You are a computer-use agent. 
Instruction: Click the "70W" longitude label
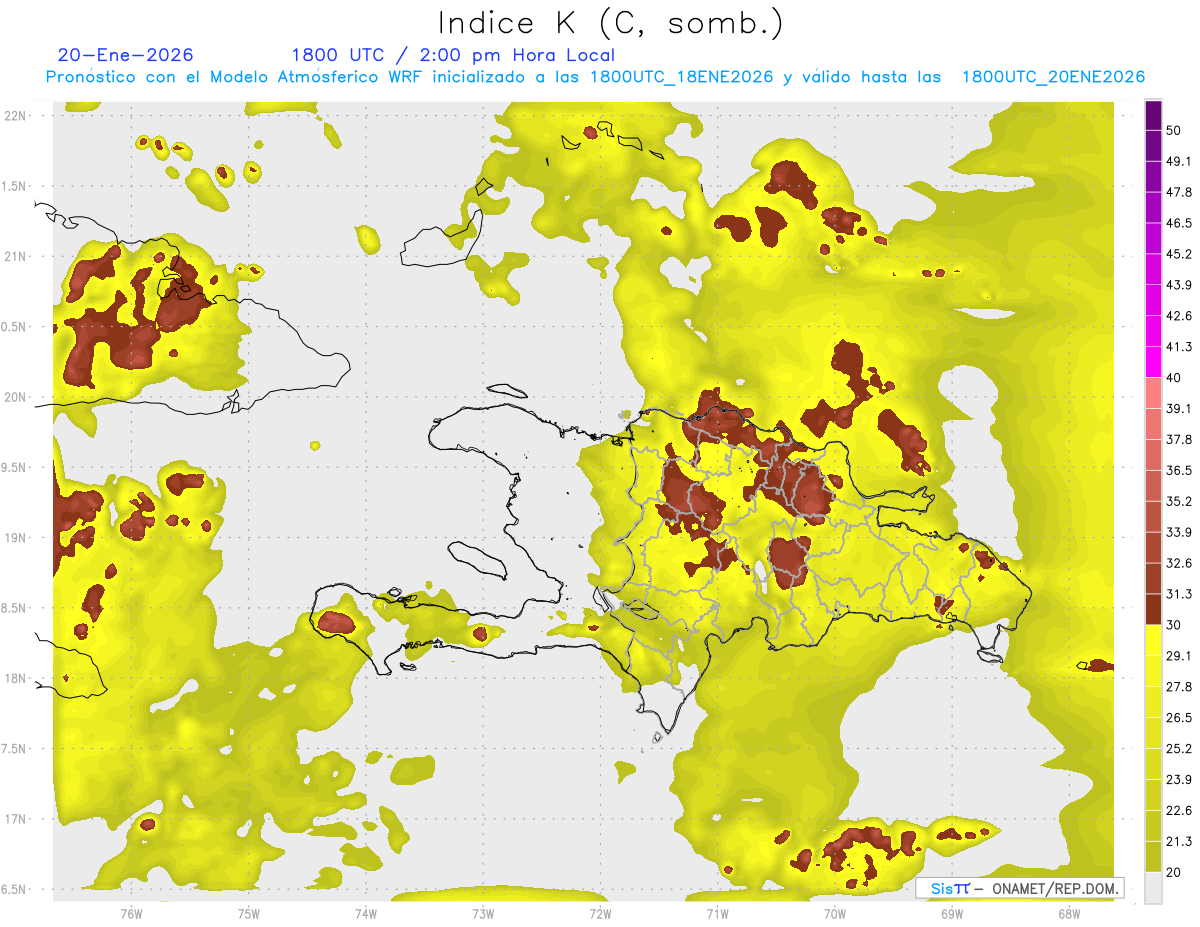pos(835,913)
